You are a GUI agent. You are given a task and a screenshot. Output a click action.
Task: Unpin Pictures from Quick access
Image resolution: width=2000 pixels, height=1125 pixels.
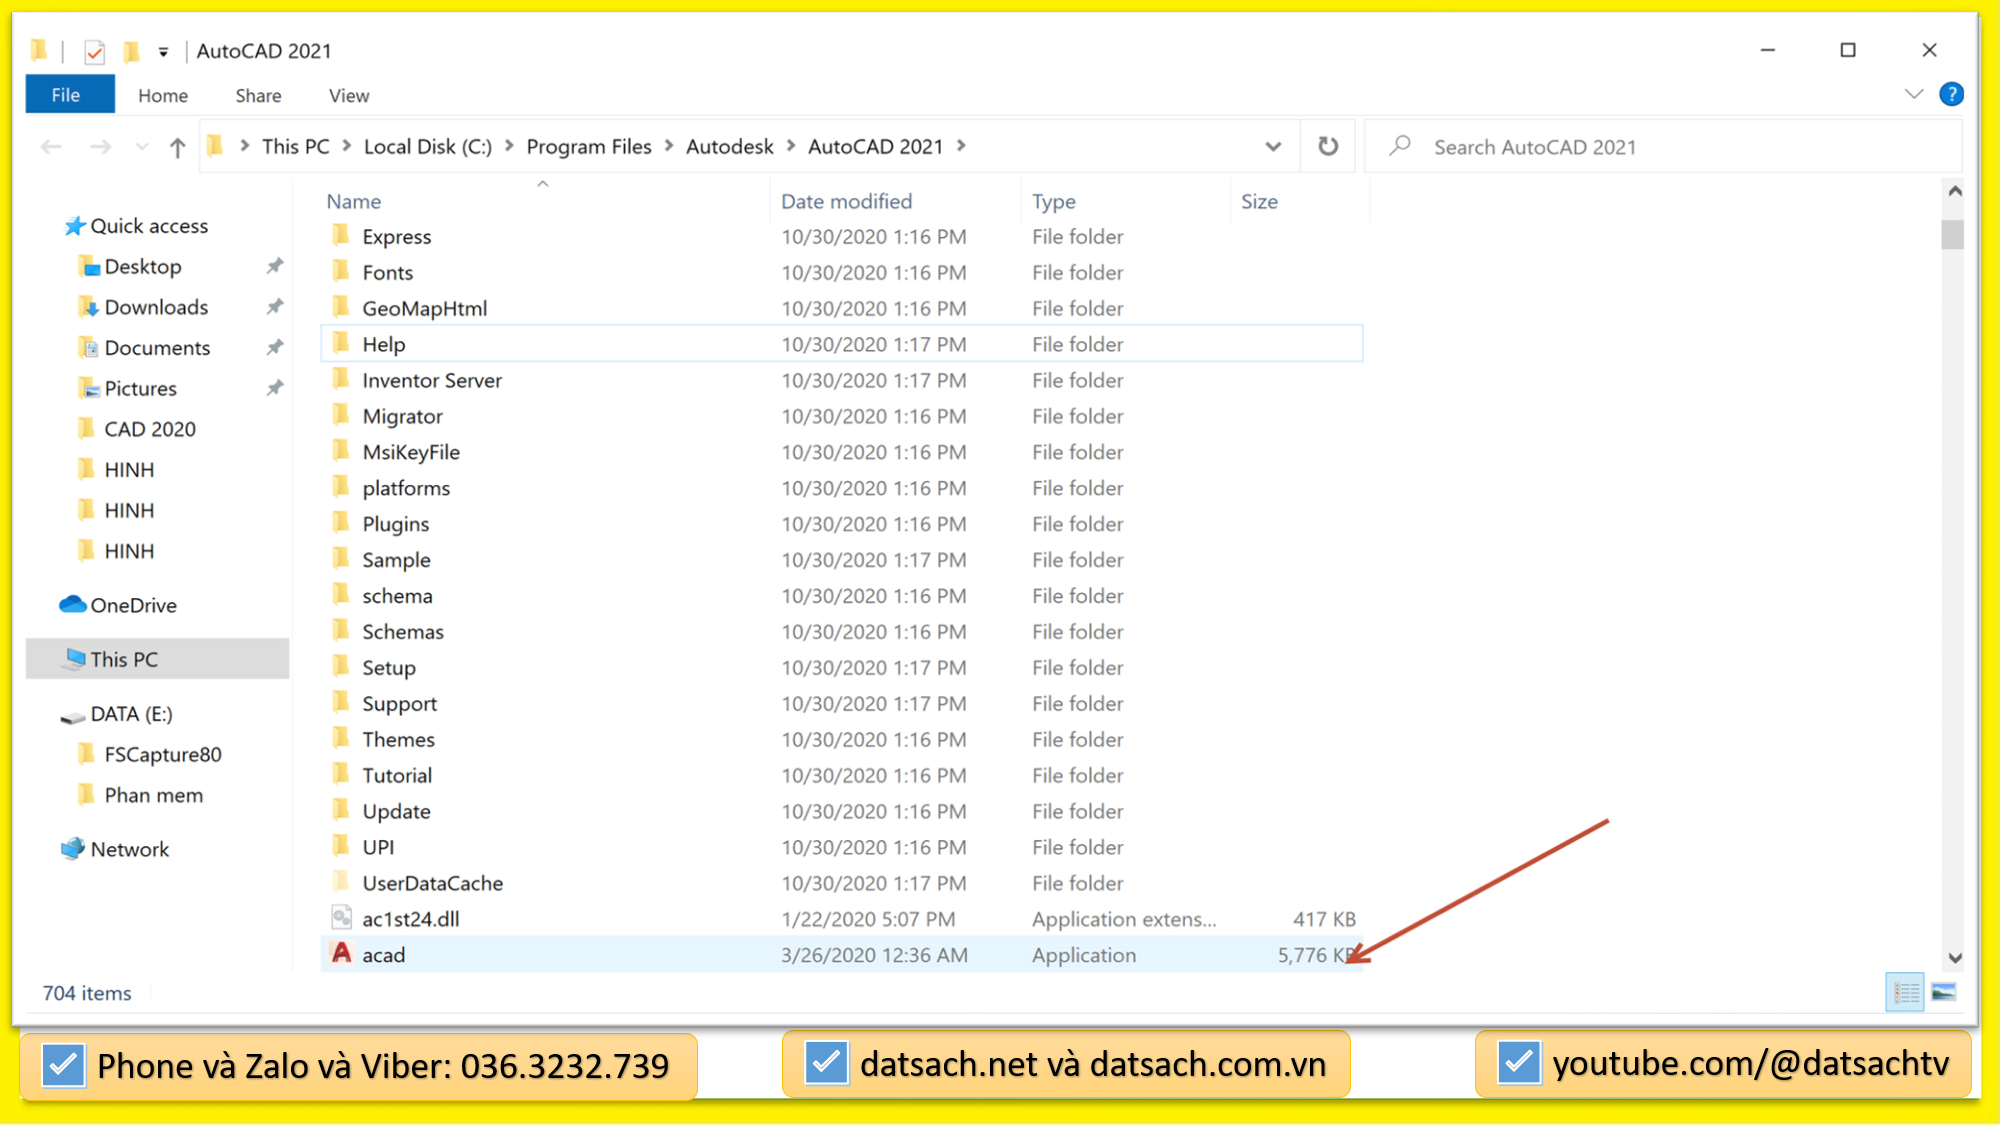click(x=274, y=388)
